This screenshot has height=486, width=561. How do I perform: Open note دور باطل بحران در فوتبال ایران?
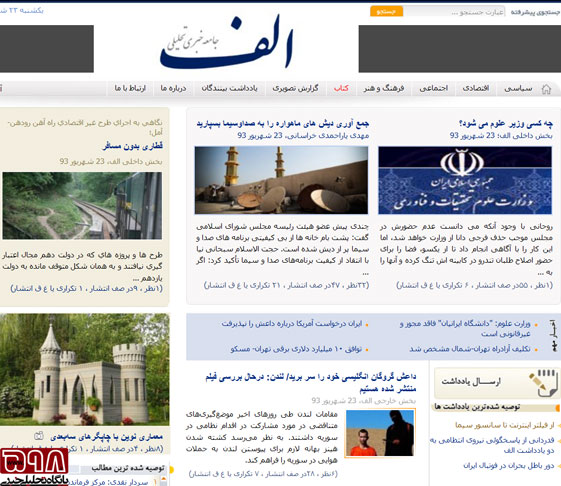(509, 466)
